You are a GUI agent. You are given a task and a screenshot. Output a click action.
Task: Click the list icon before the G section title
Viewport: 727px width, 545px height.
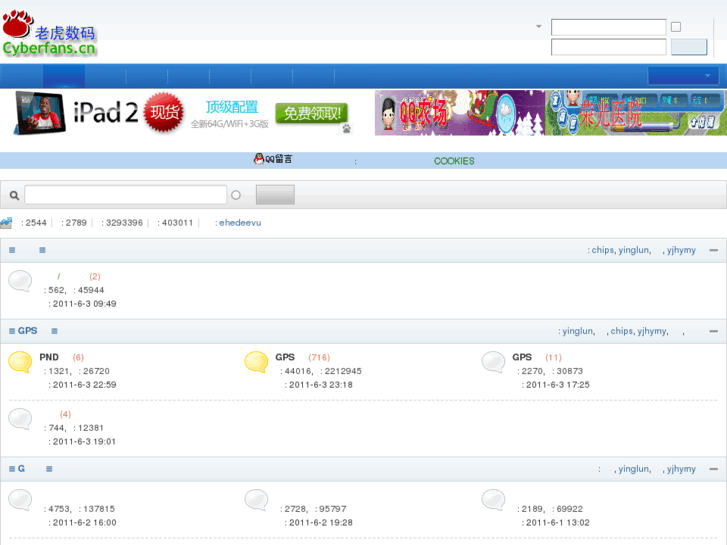(x=12, y=469)
